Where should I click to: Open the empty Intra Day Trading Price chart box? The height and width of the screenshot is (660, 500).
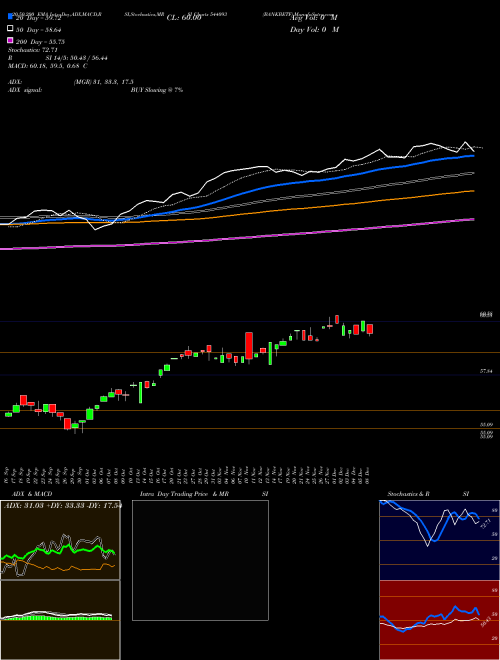point(200,560)
